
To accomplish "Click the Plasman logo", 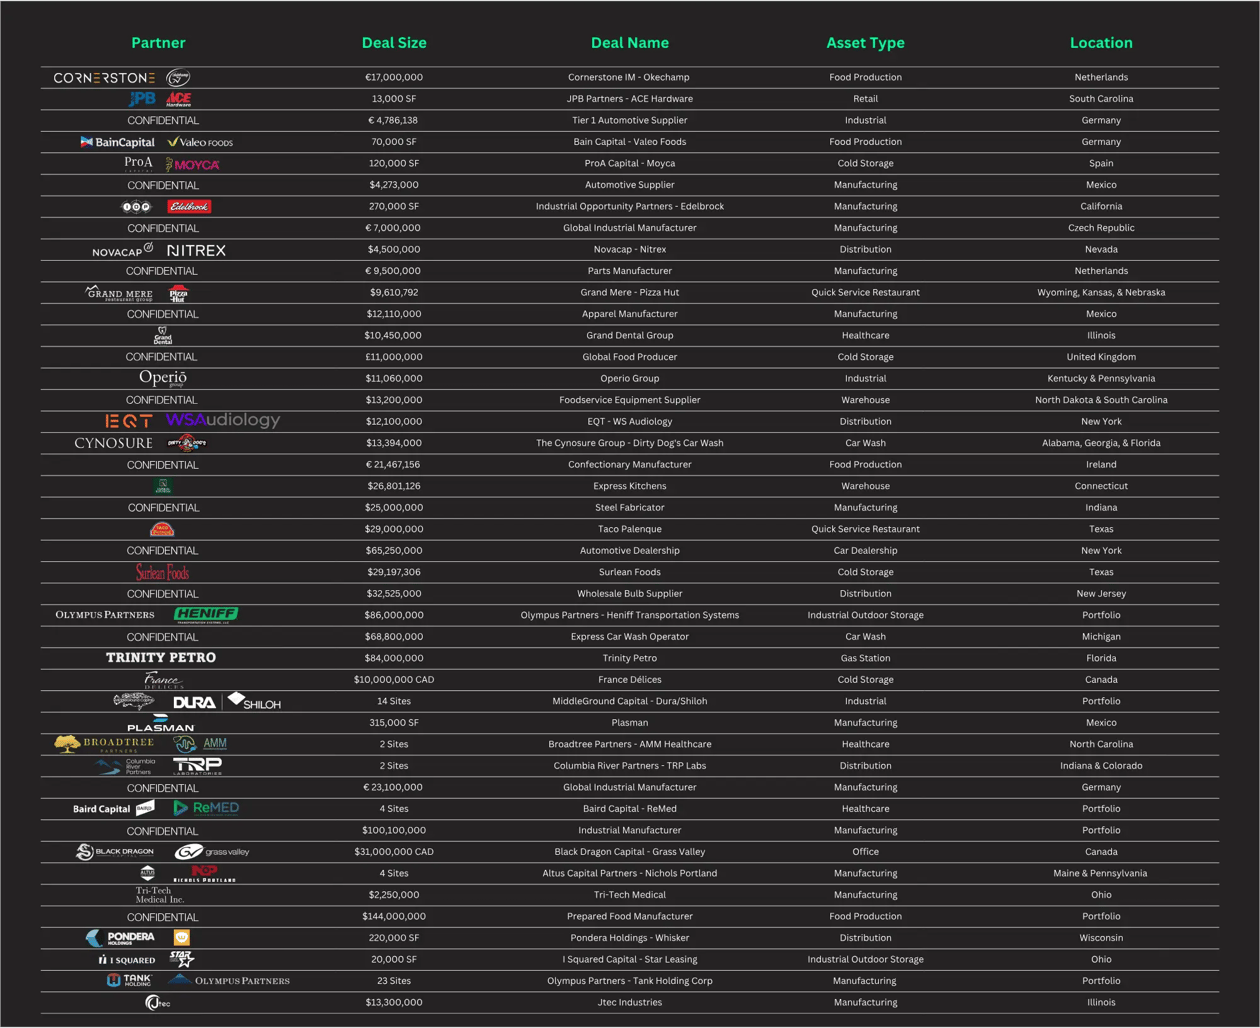I will point(161,723).
